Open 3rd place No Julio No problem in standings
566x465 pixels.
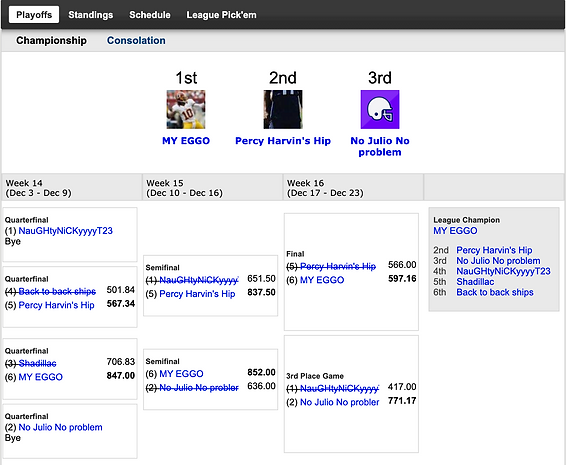click(x=498, y=261)
